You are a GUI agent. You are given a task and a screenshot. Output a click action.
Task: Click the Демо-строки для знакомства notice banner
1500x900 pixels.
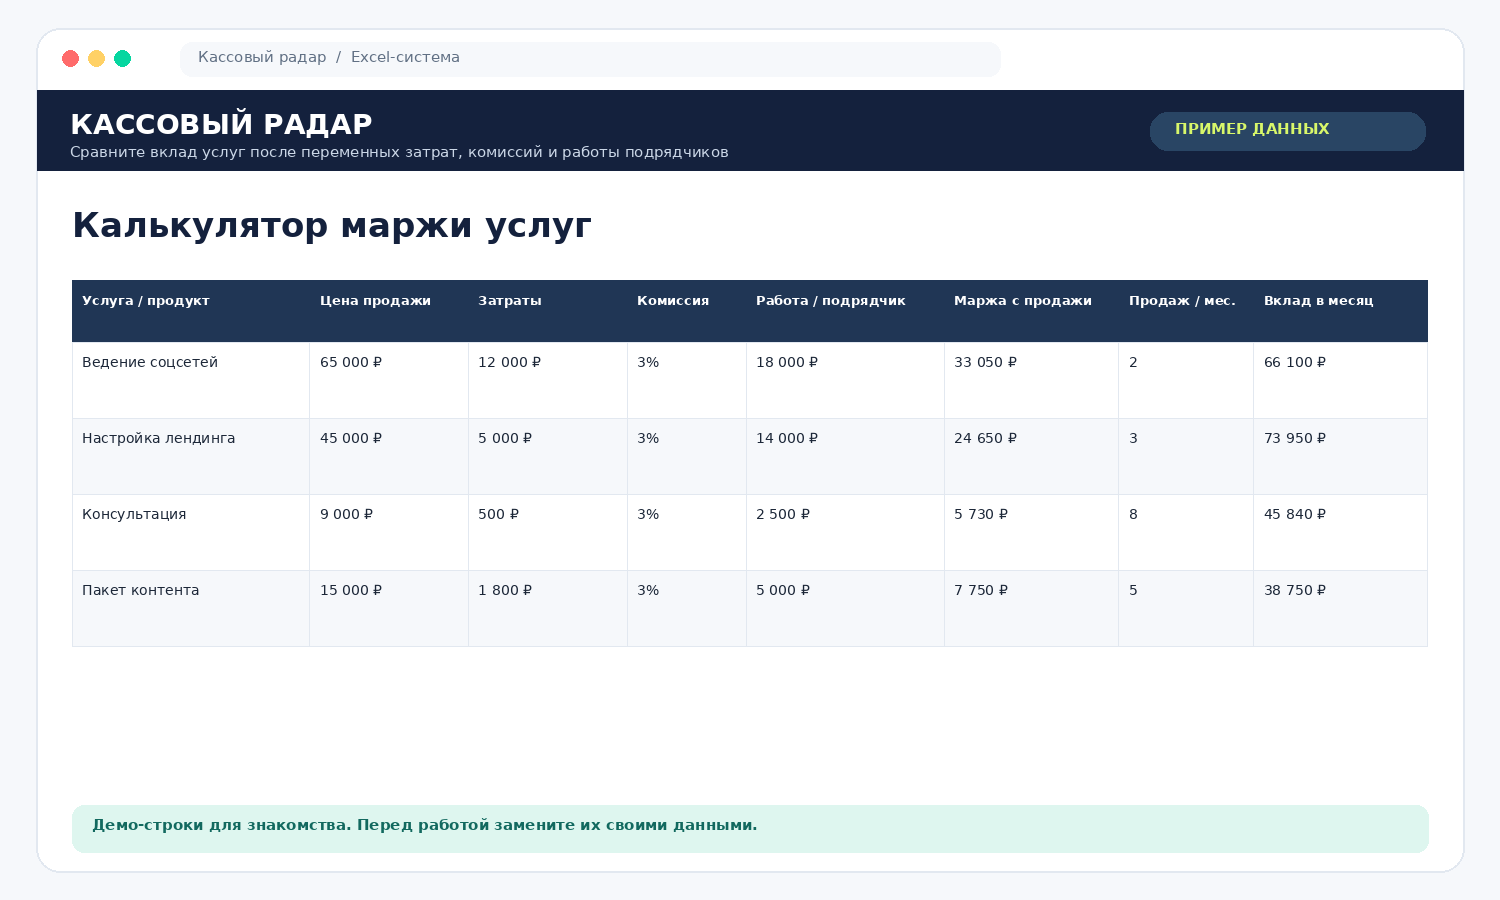click(x=750, y=829)
